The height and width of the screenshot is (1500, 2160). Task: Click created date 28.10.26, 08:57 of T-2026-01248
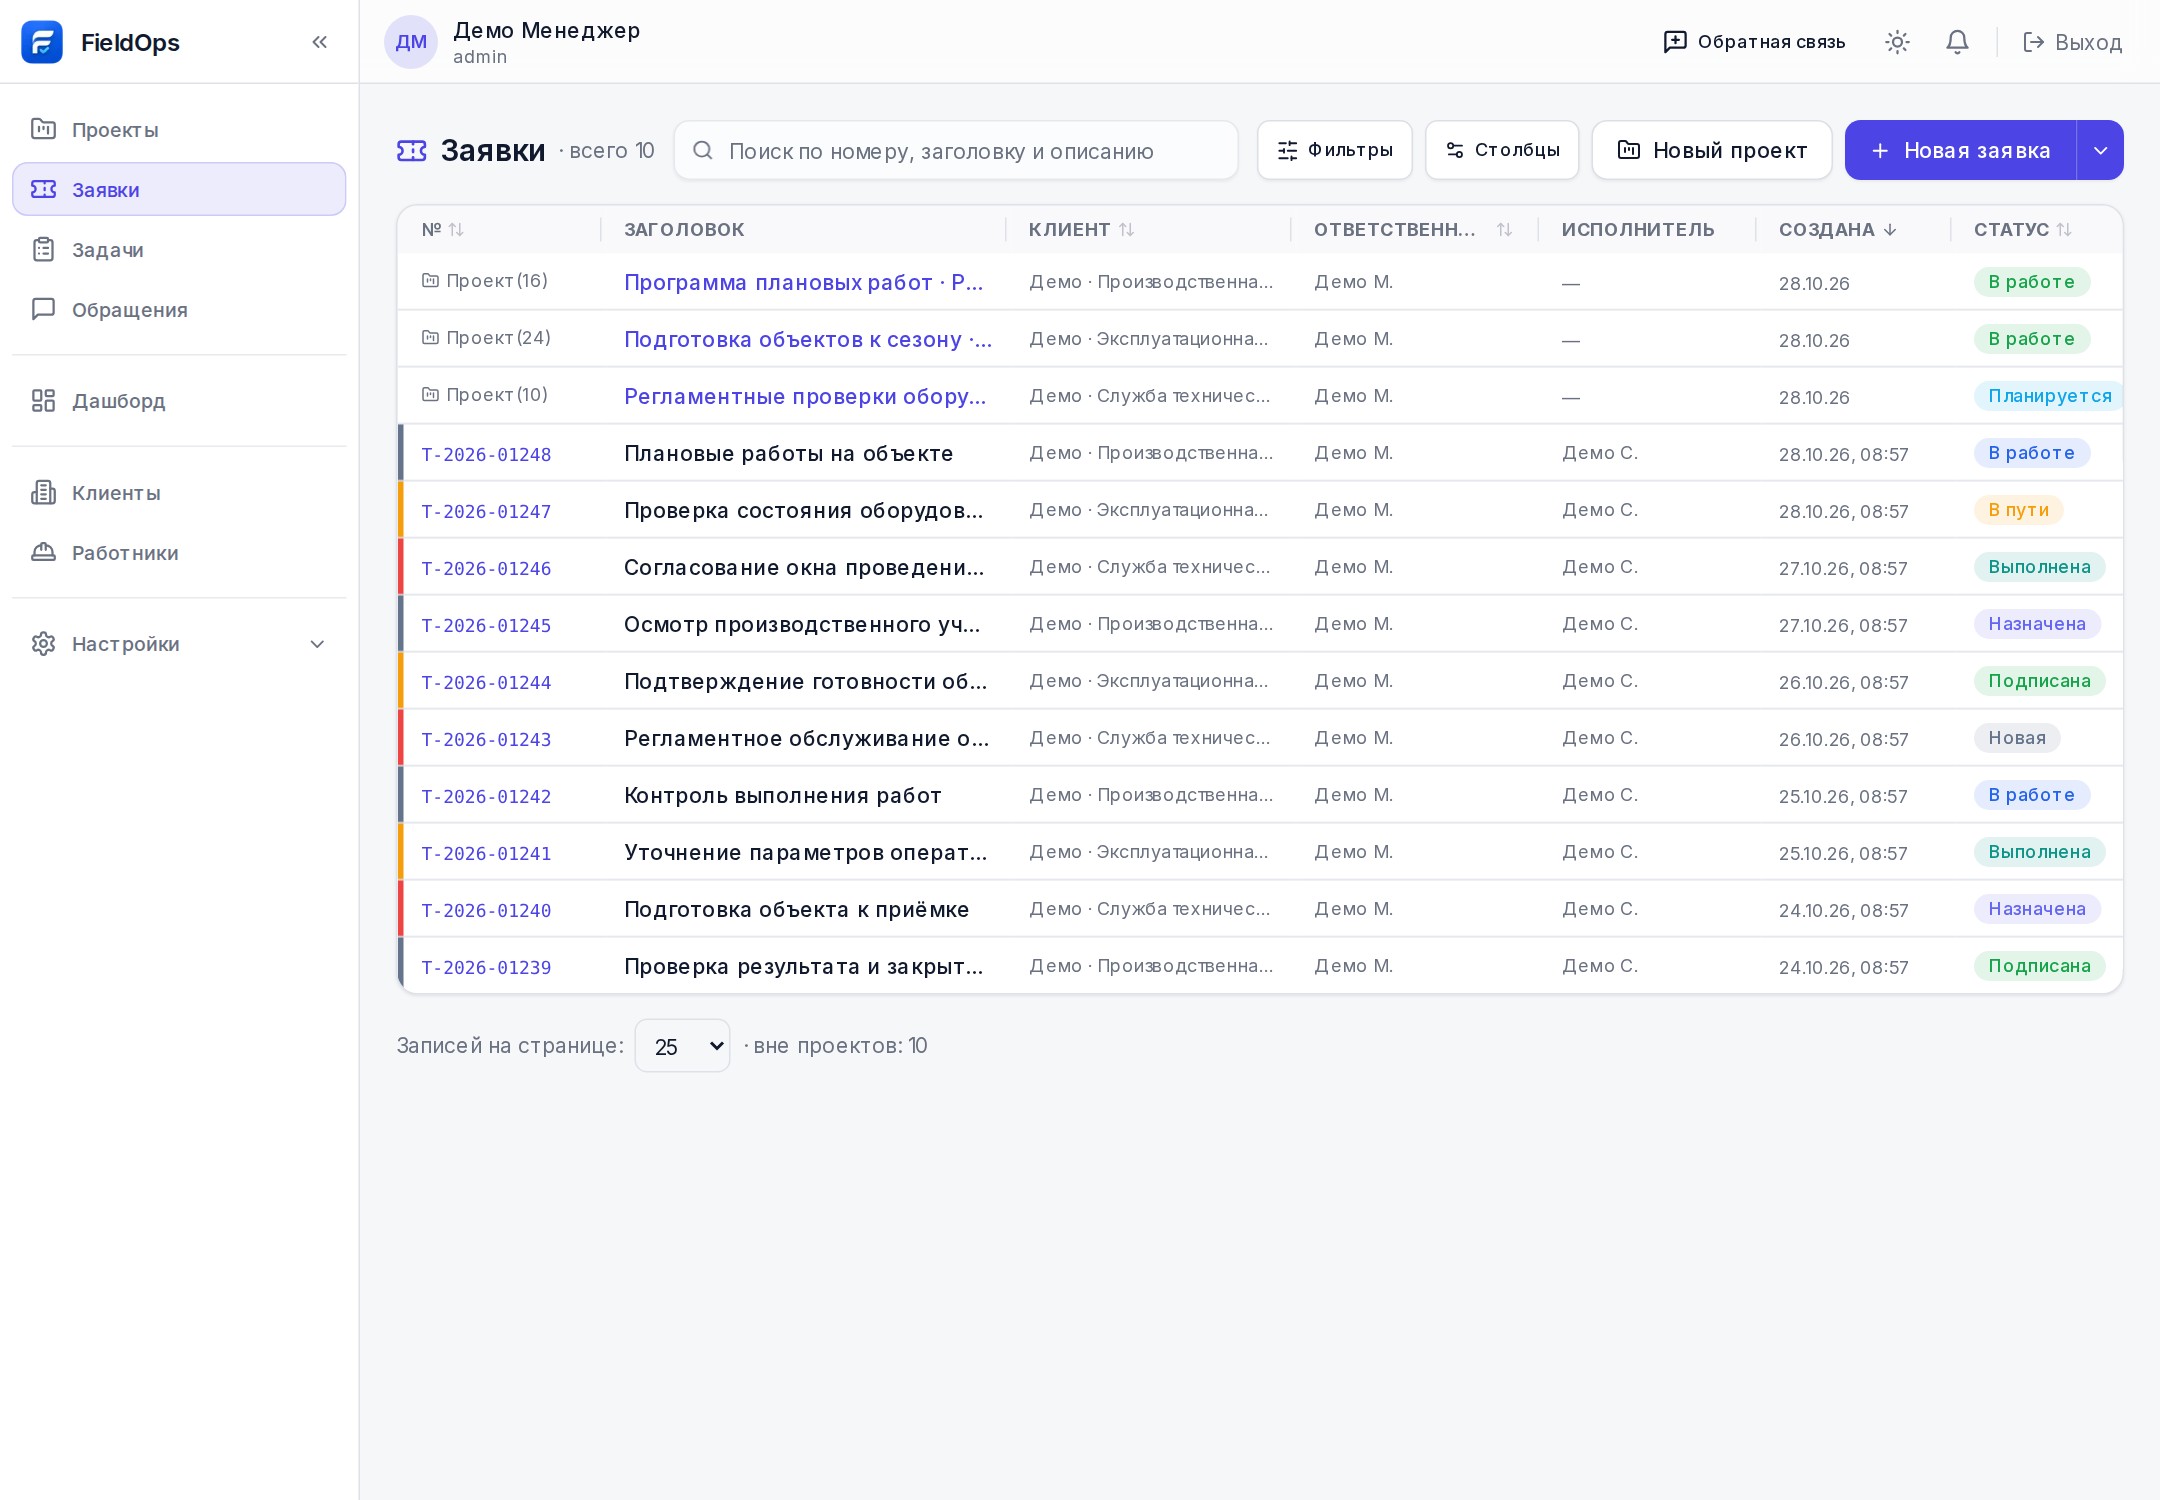tap(1843, 454)
